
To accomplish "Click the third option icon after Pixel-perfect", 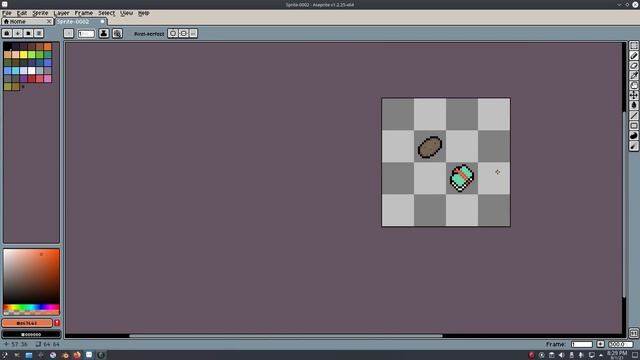I will 193,33.
